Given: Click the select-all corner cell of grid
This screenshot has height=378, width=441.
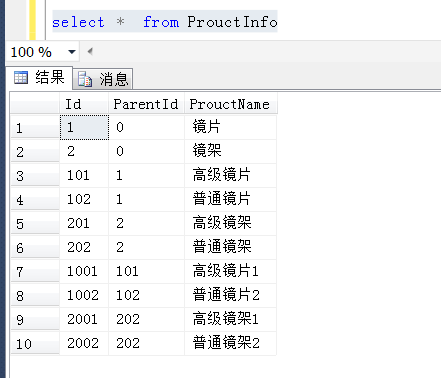Looking at the screenshot, I should 35,104.
